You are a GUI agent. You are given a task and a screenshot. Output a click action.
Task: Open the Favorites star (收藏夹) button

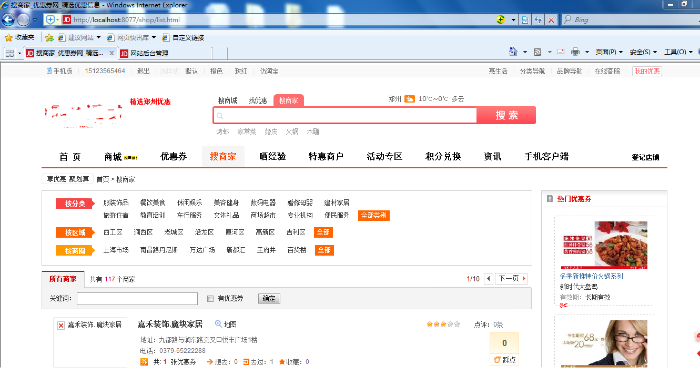(19, 38)
